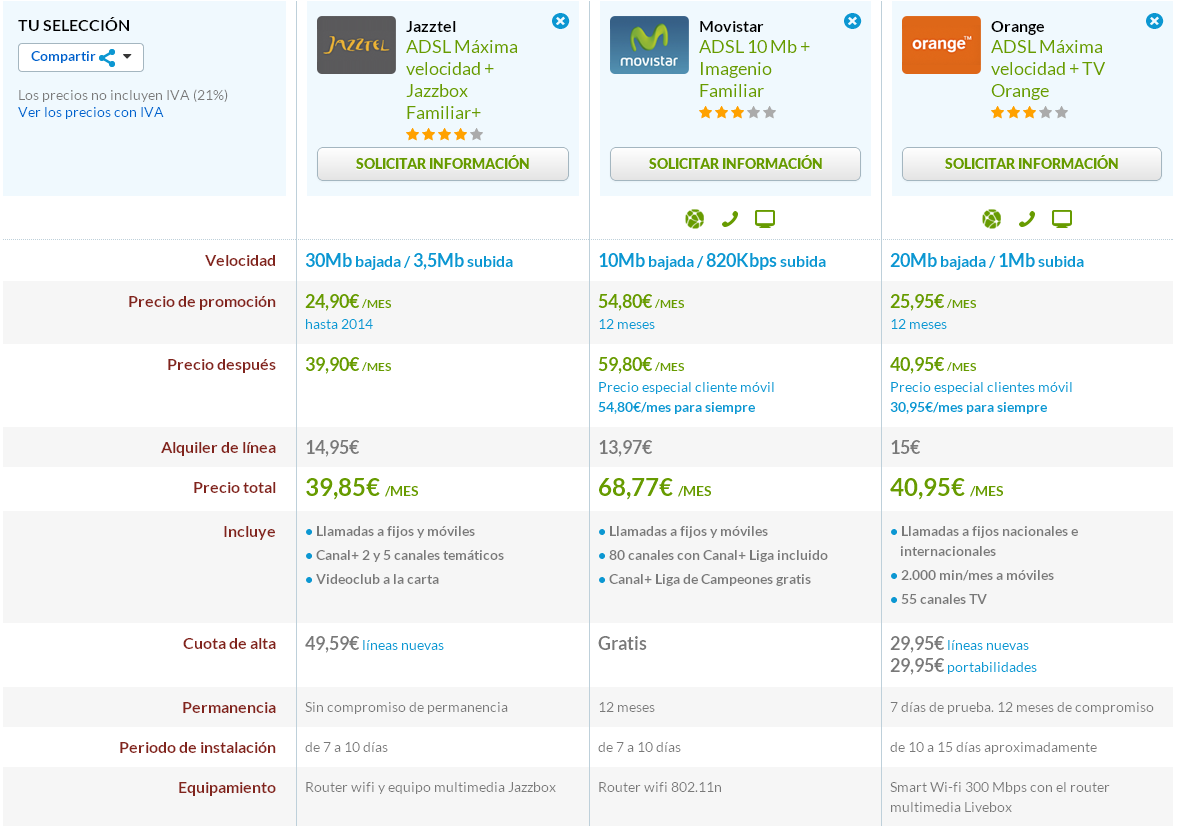Select '54,80€/mes para siempre' text
The height and width of the screenshot is (826, 1177).
[676, 407]
